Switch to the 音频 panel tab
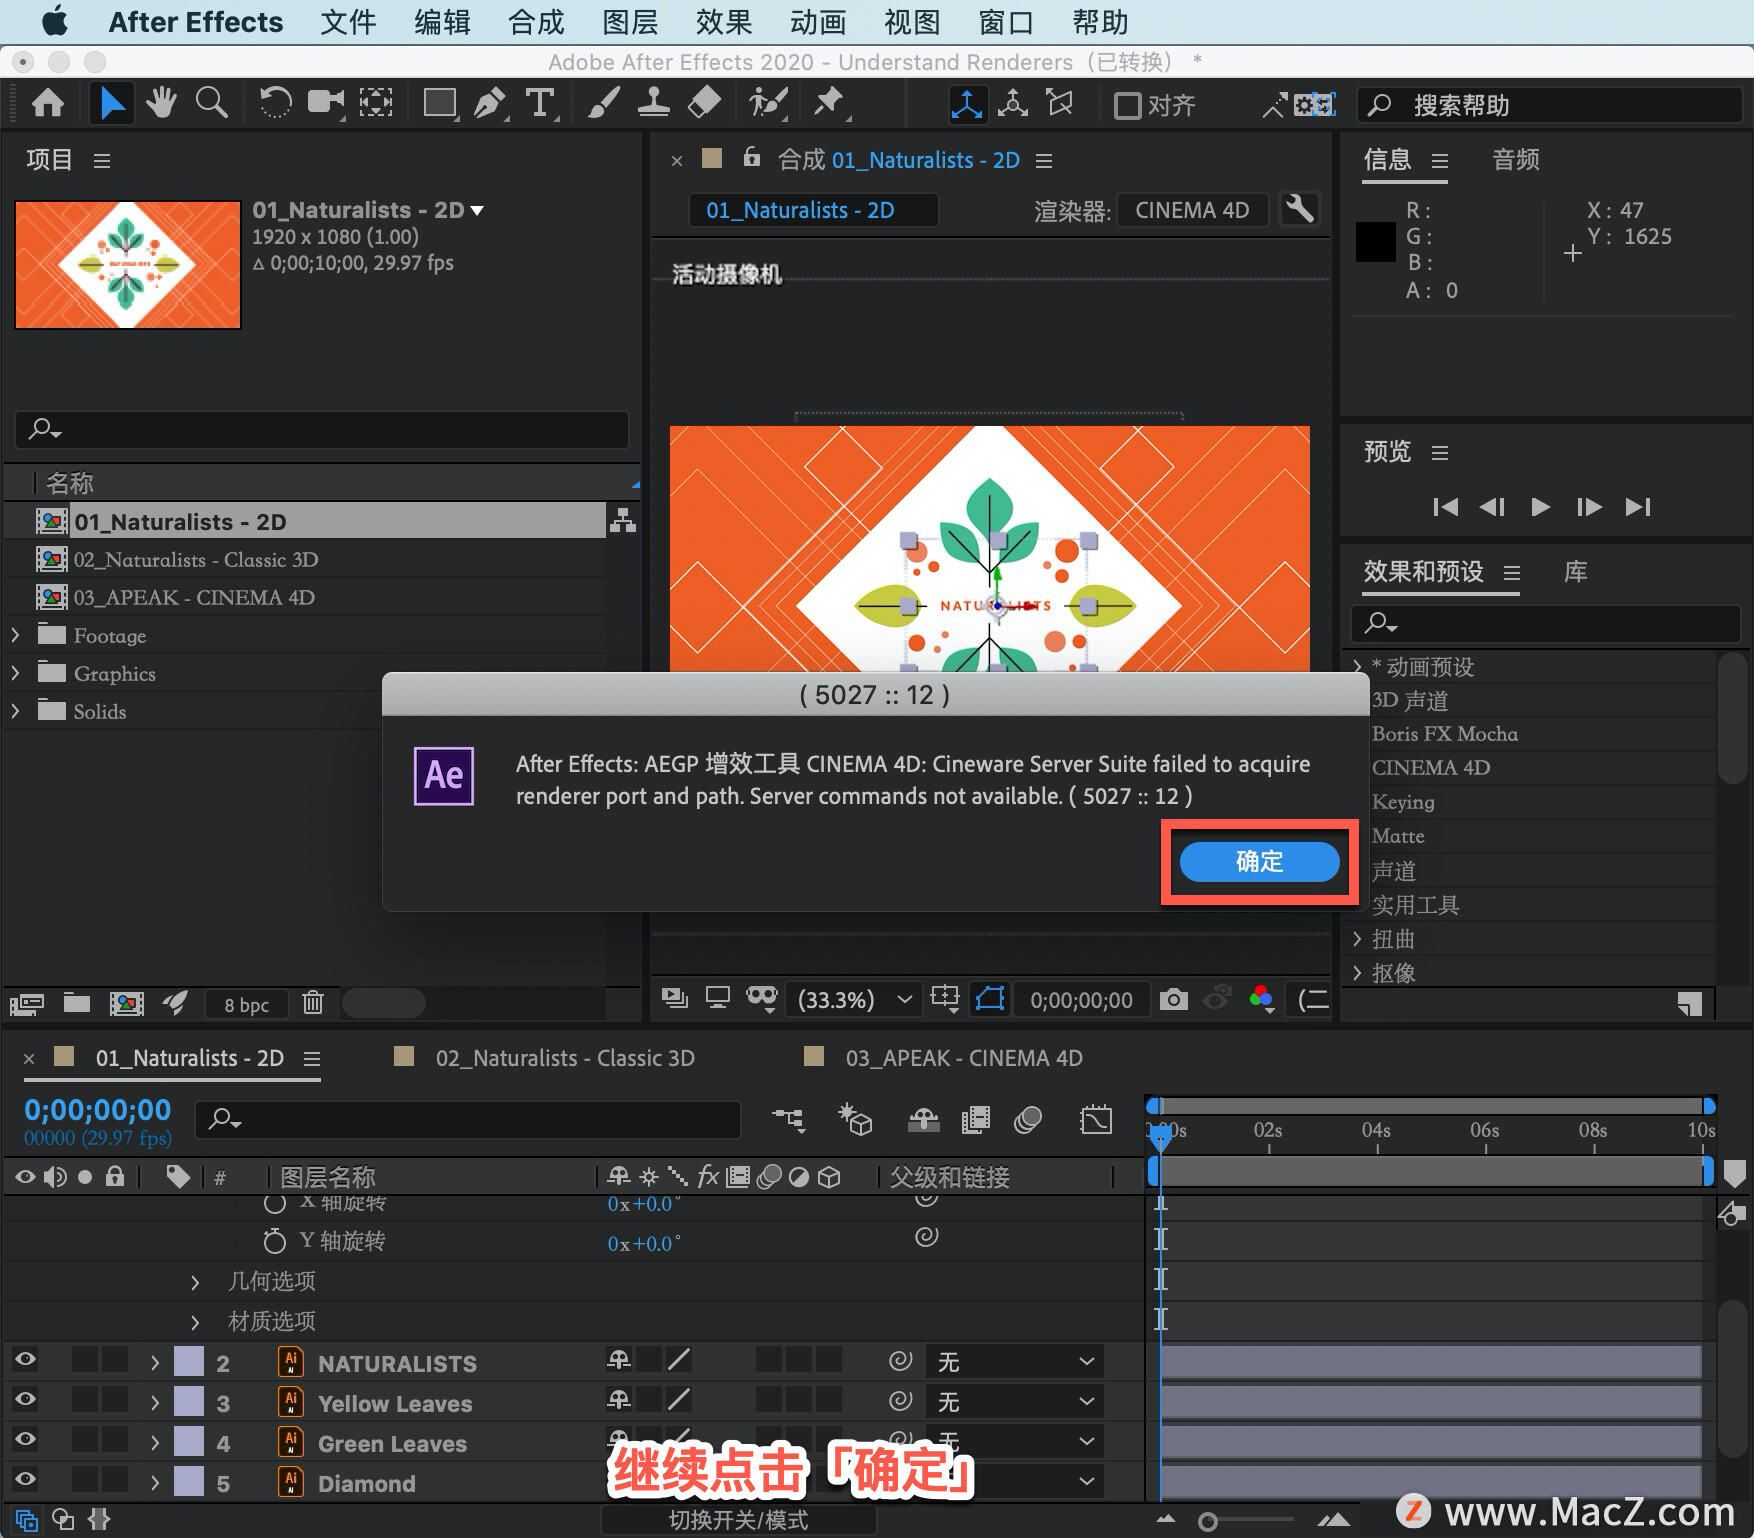The image size is (1754, 1538). pyautogui.click(x=1516, y=159)
